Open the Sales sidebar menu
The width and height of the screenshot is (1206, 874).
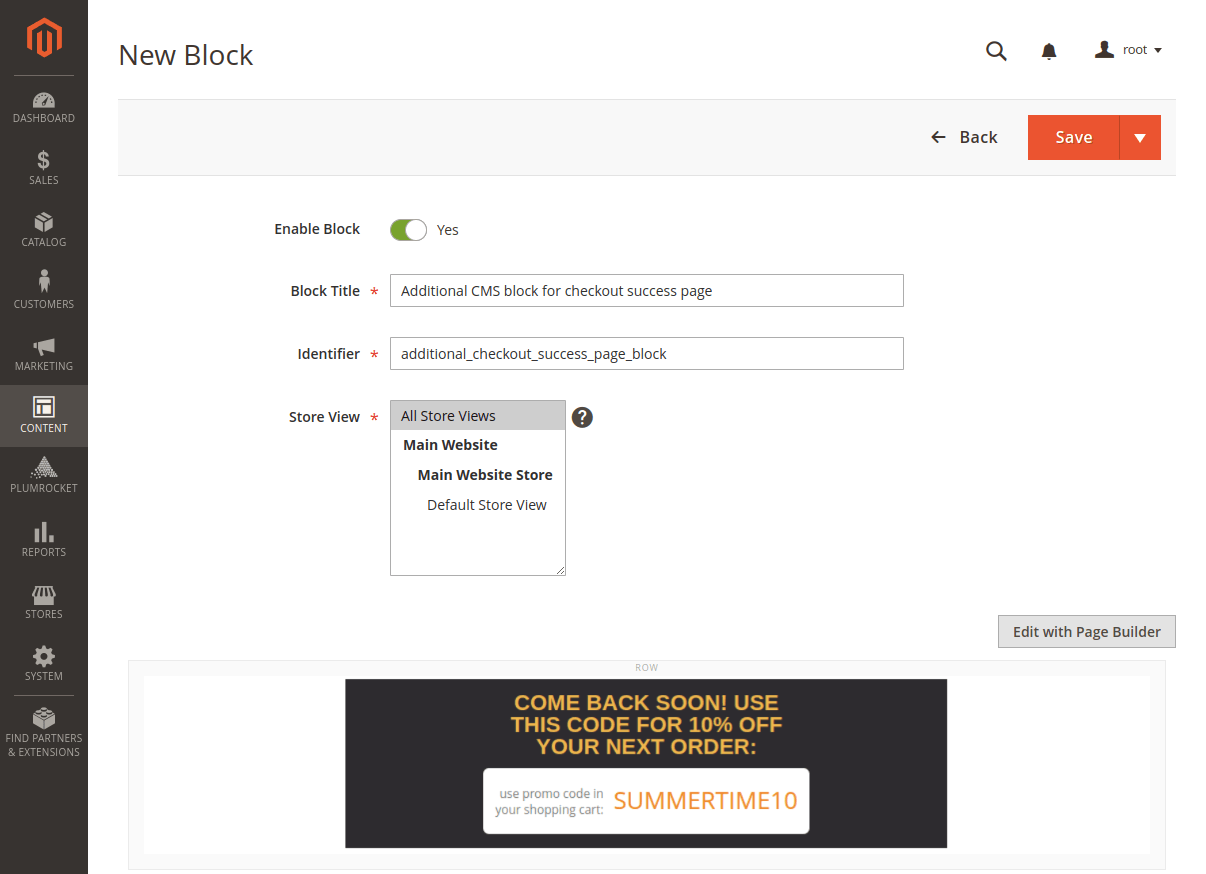click(44, 168)
